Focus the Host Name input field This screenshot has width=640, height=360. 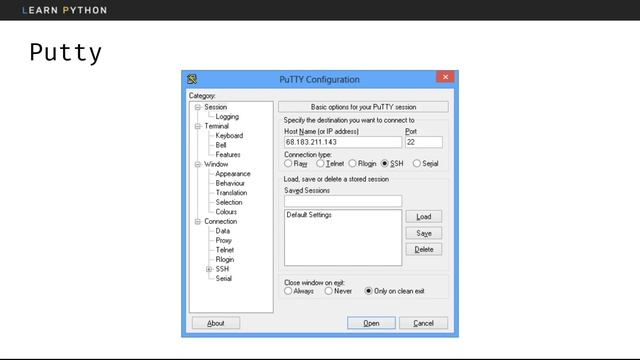[x=343, y=142]
